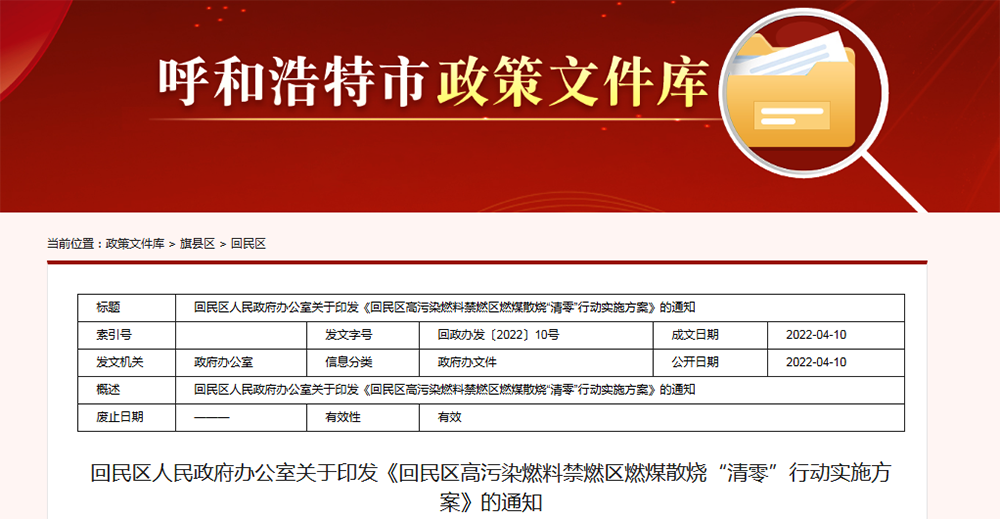Click the 发文字号 label cell
The height and width of the screenshot is (519, 1000).
[x=363, y=335]
